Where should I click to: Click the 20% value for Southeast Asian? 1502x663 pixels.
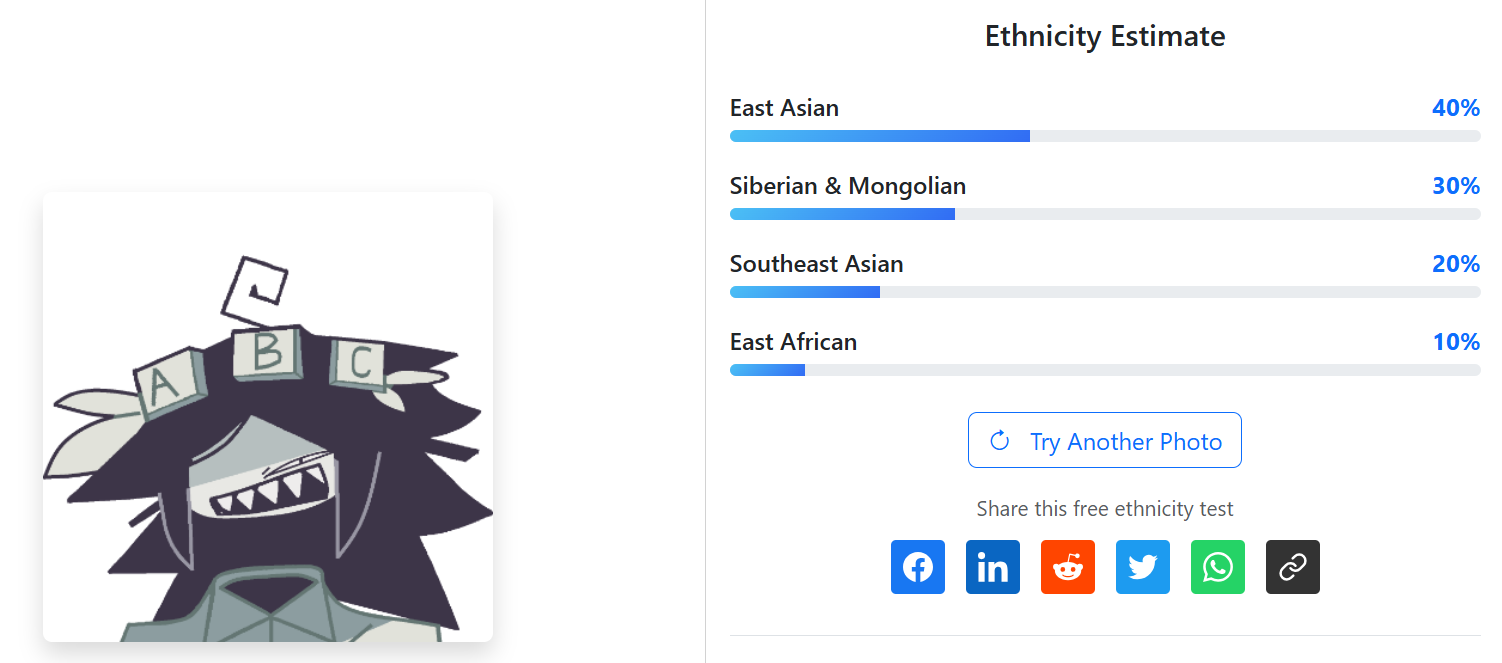[x=1455, y=264]
